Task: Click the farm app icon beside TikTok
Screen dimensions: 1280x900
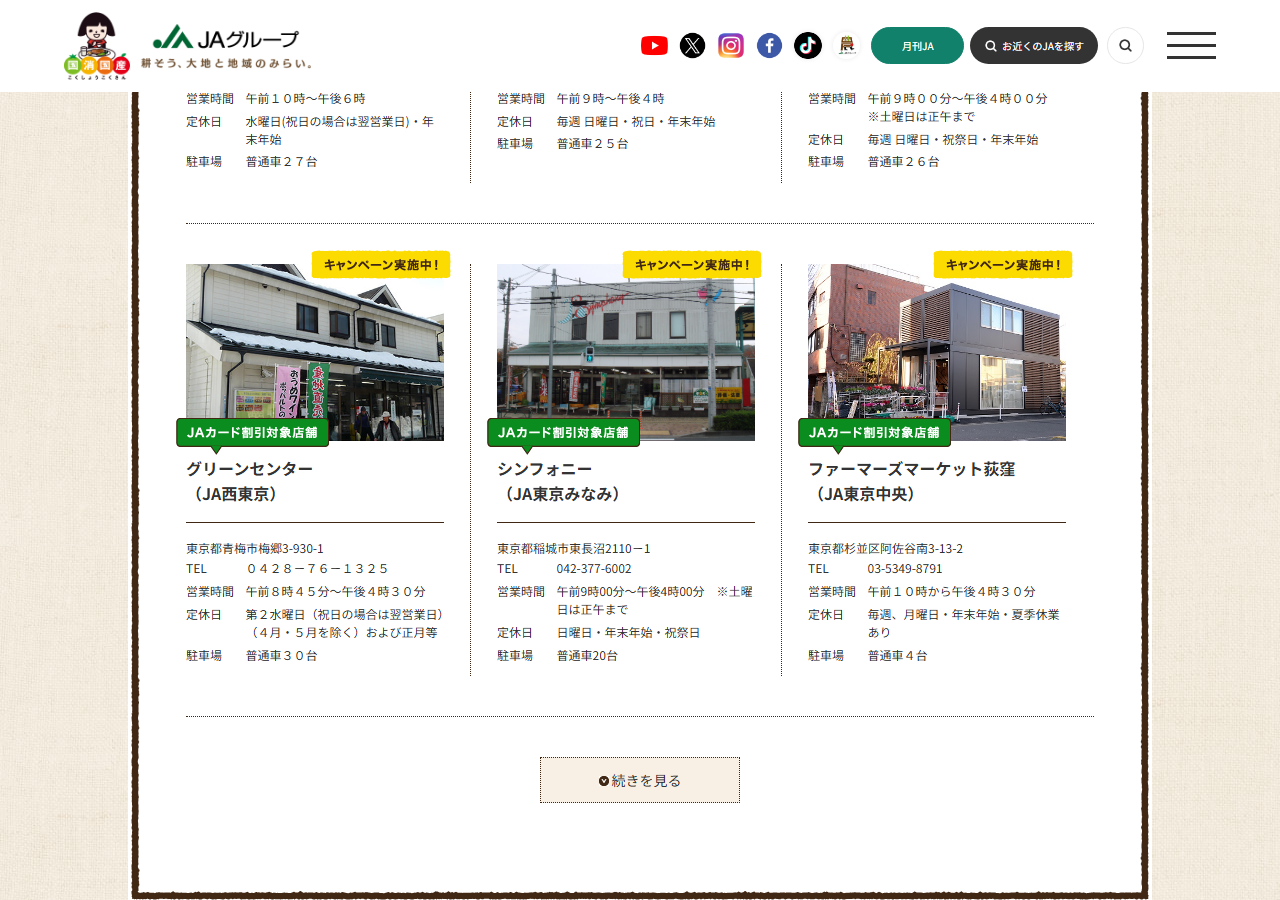Action: pos(847,45)
